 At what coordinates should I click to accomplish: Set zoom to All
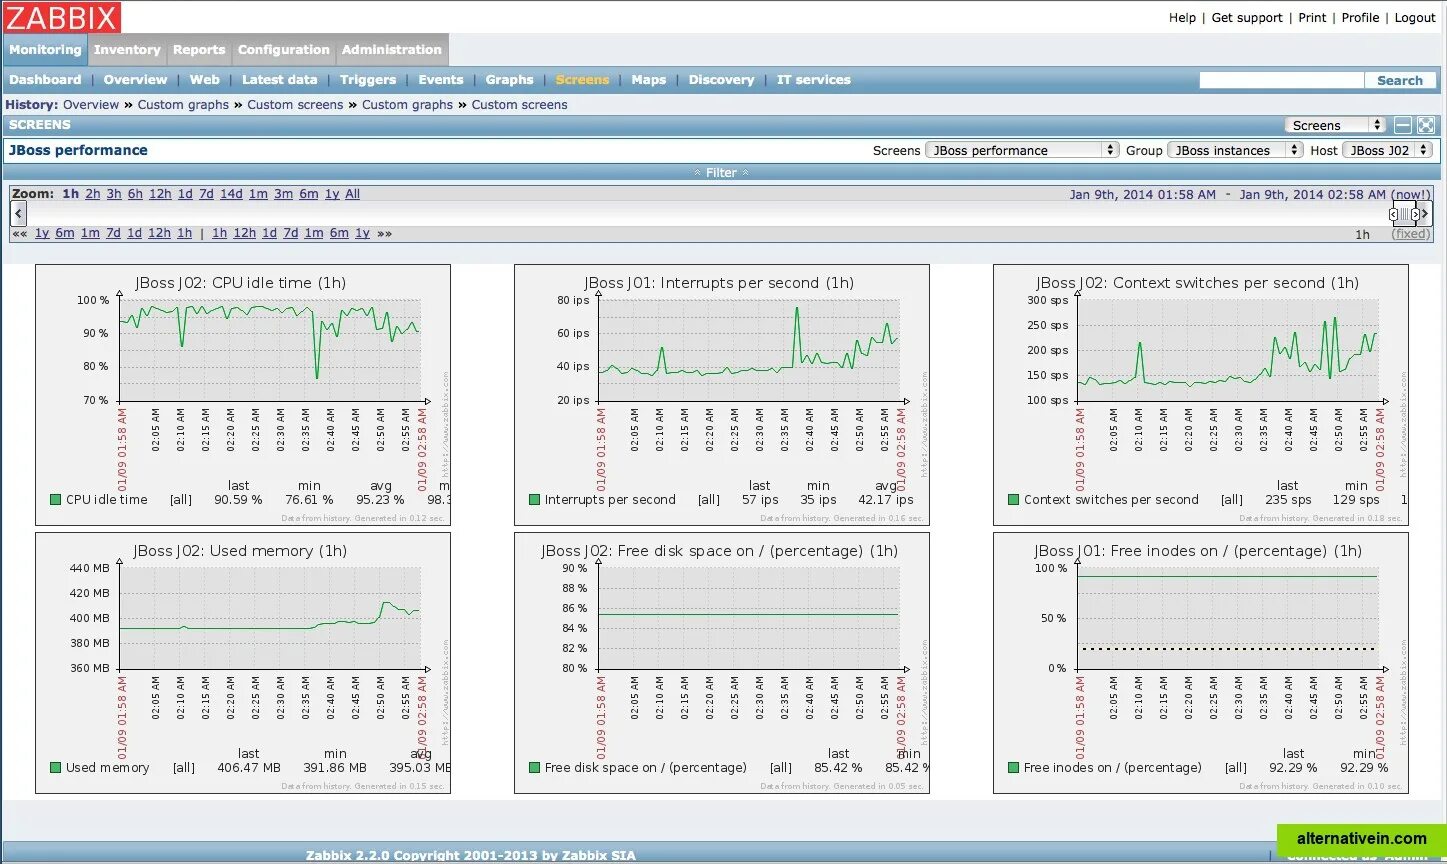point(352,194)
